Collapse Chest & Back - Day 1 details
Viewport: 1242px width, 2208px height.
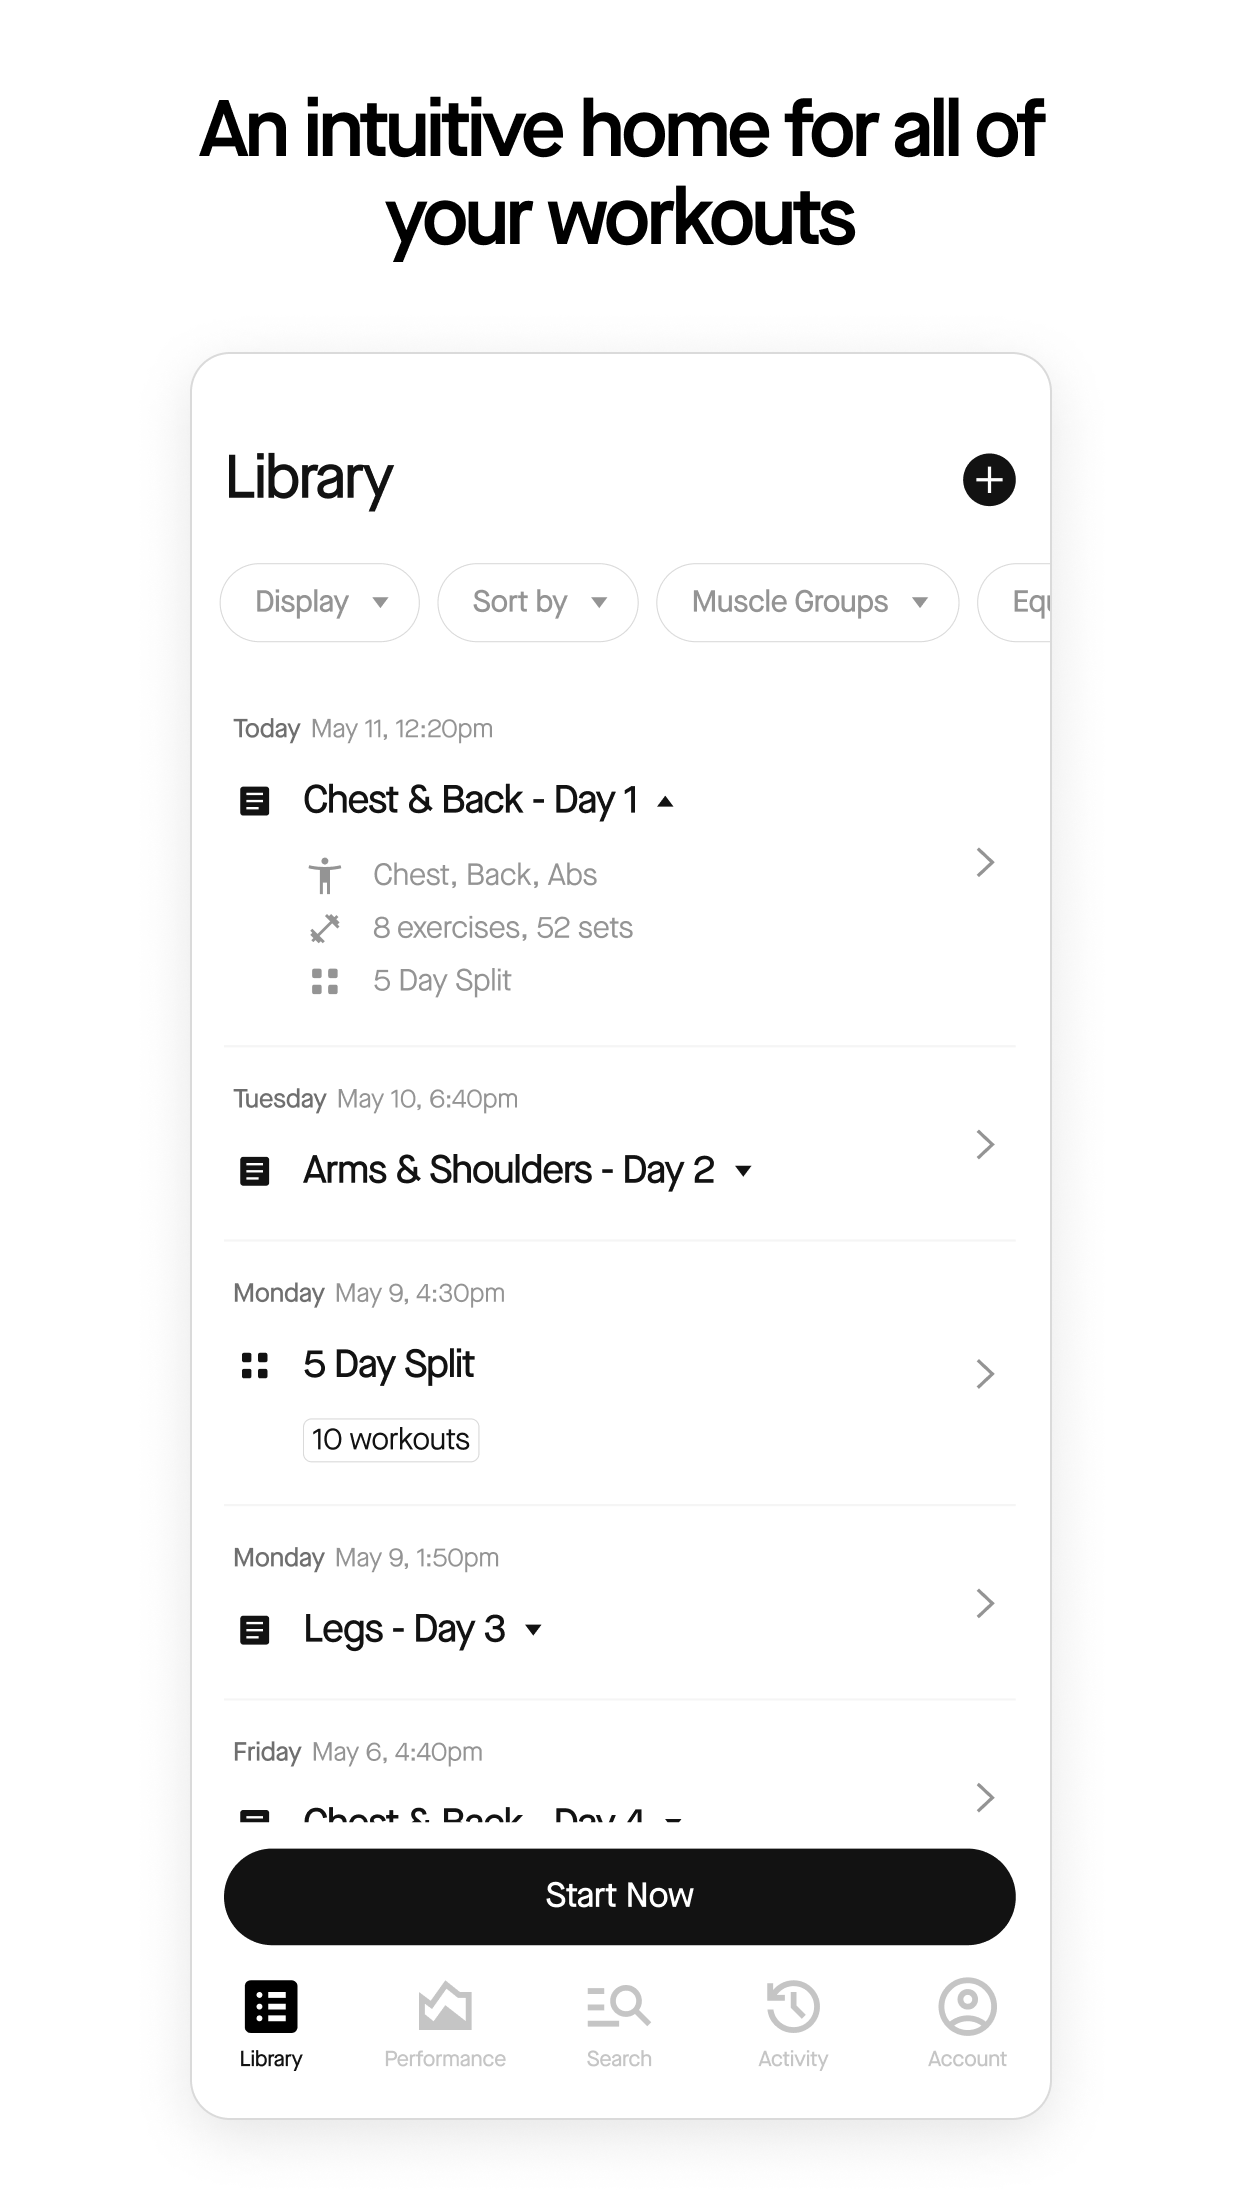(x=666, y=801)
